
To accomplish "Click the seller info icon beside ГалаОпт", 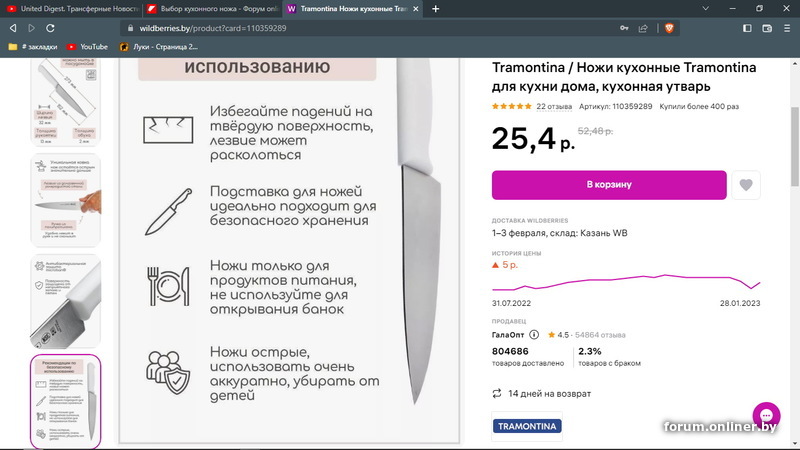I will coord(534,335).
